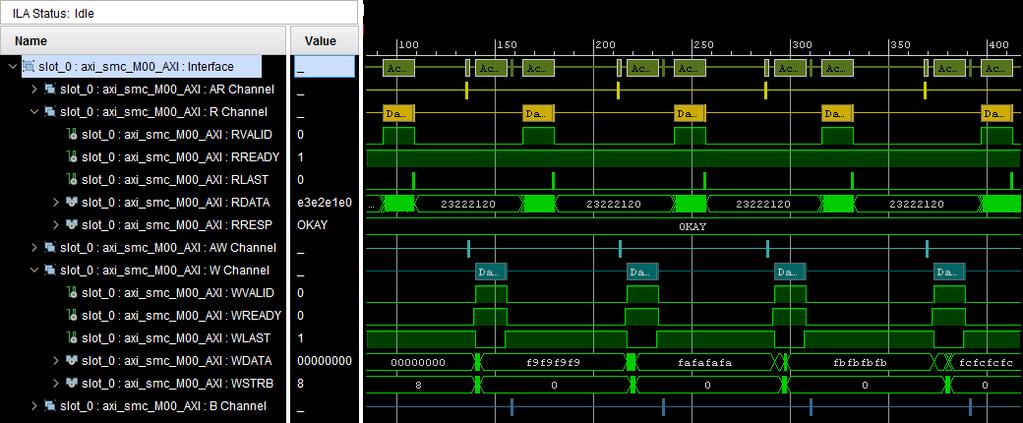Click the fafafafa WDATA waveform segment
Screen dimensions: 1023x423
pos(706,362)
